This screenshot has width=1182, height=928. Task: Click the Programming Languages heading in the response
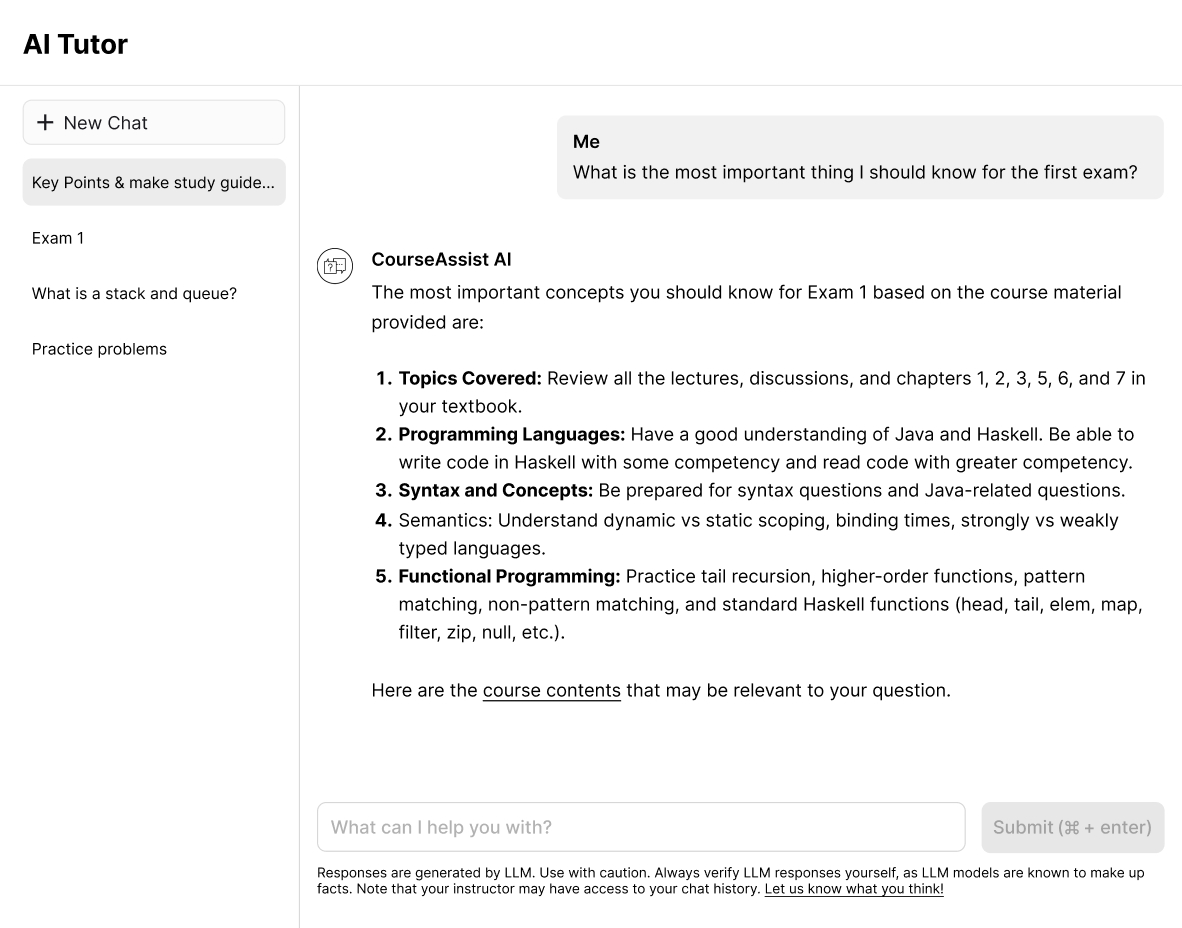click(511, 435)
